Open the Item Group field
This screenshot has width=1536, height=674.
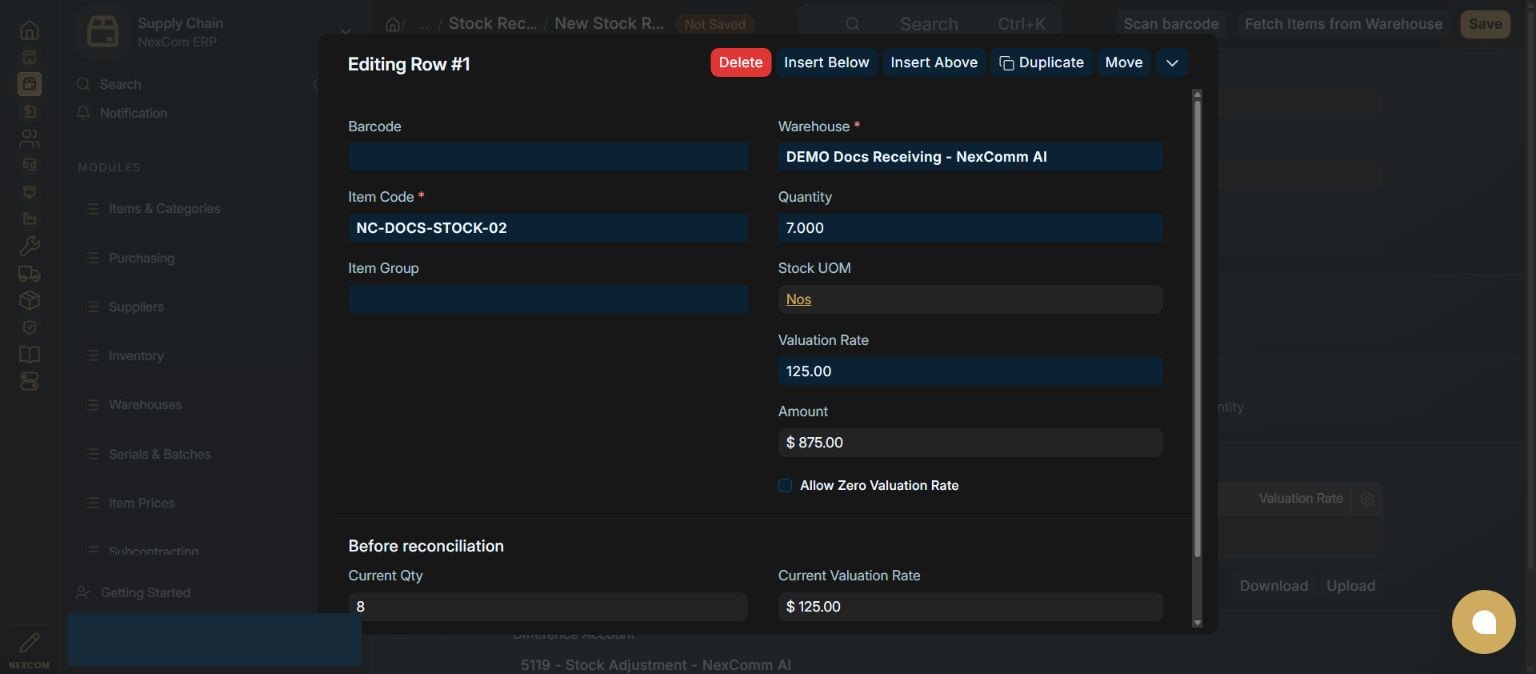tap(548, 299)
